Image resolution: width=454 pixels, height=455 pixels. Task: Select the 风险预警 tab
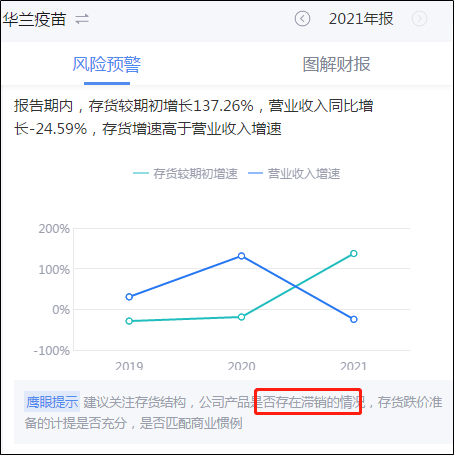107,64
